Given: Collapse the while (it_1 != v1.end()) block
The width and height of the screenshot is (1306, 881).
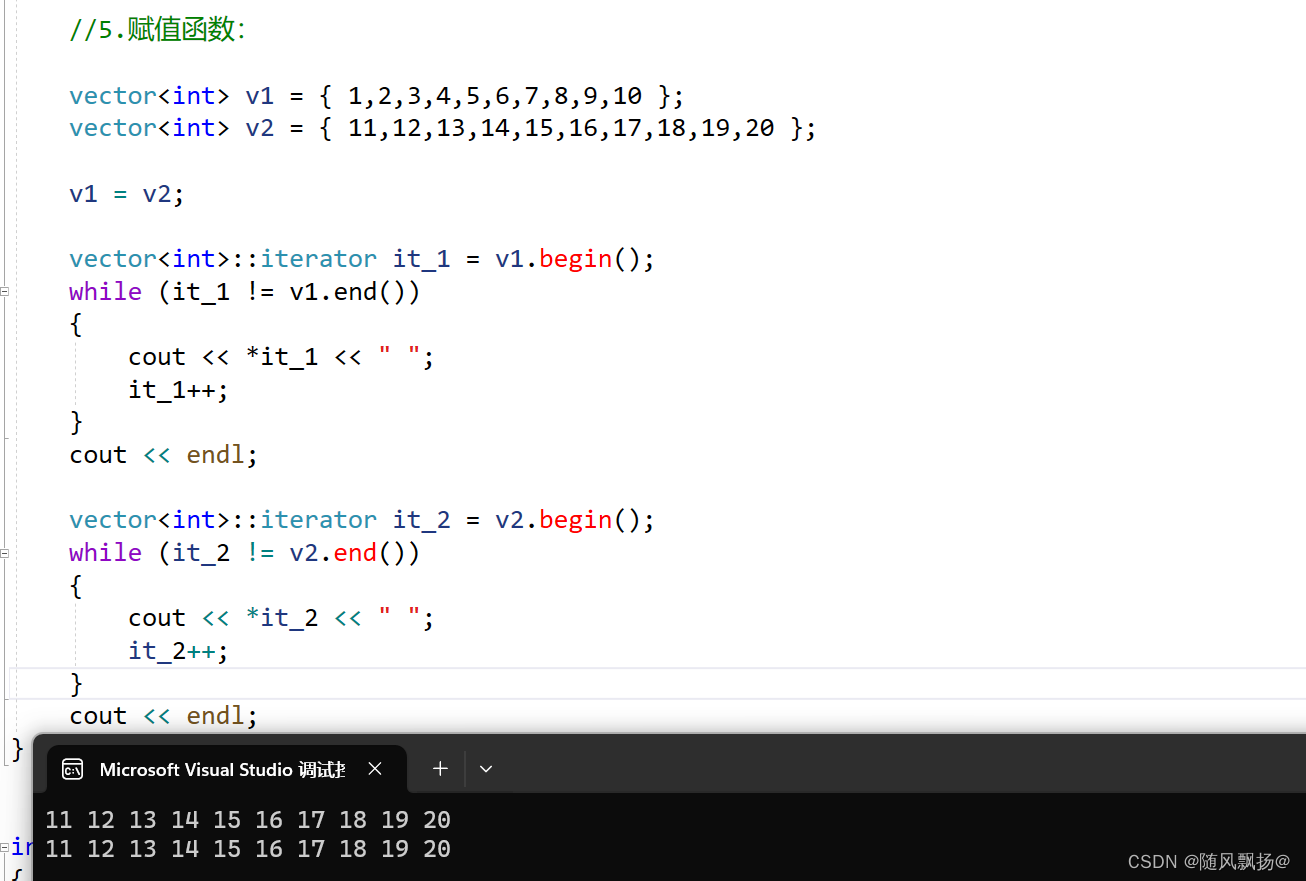Looking at the screenshot, I should (5, 292).
